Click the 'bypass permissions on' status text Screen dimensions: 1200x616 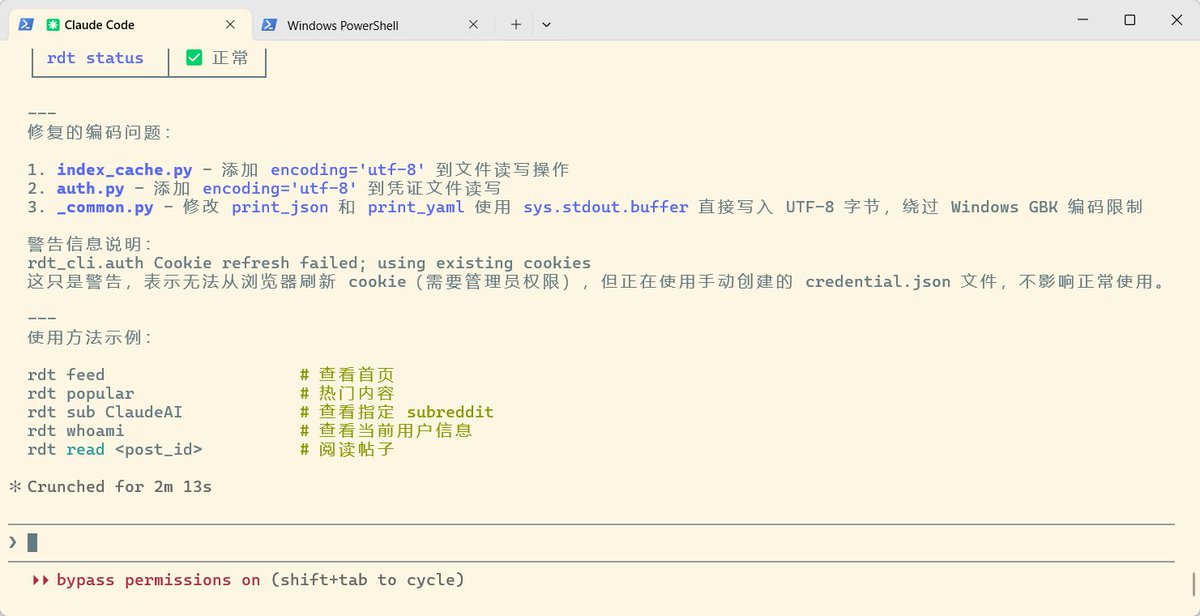158,580
